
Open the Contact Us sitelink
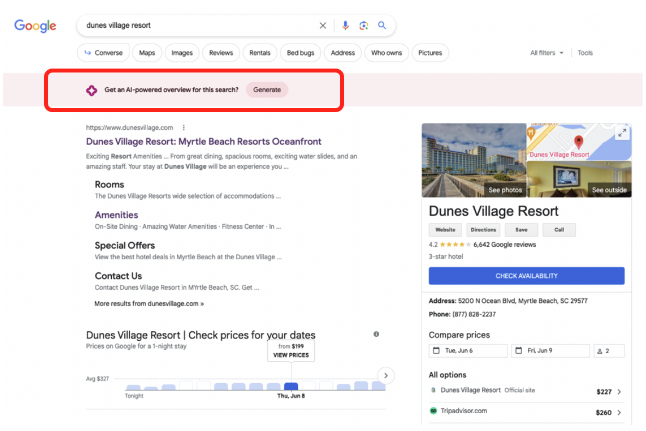point(118,276)
